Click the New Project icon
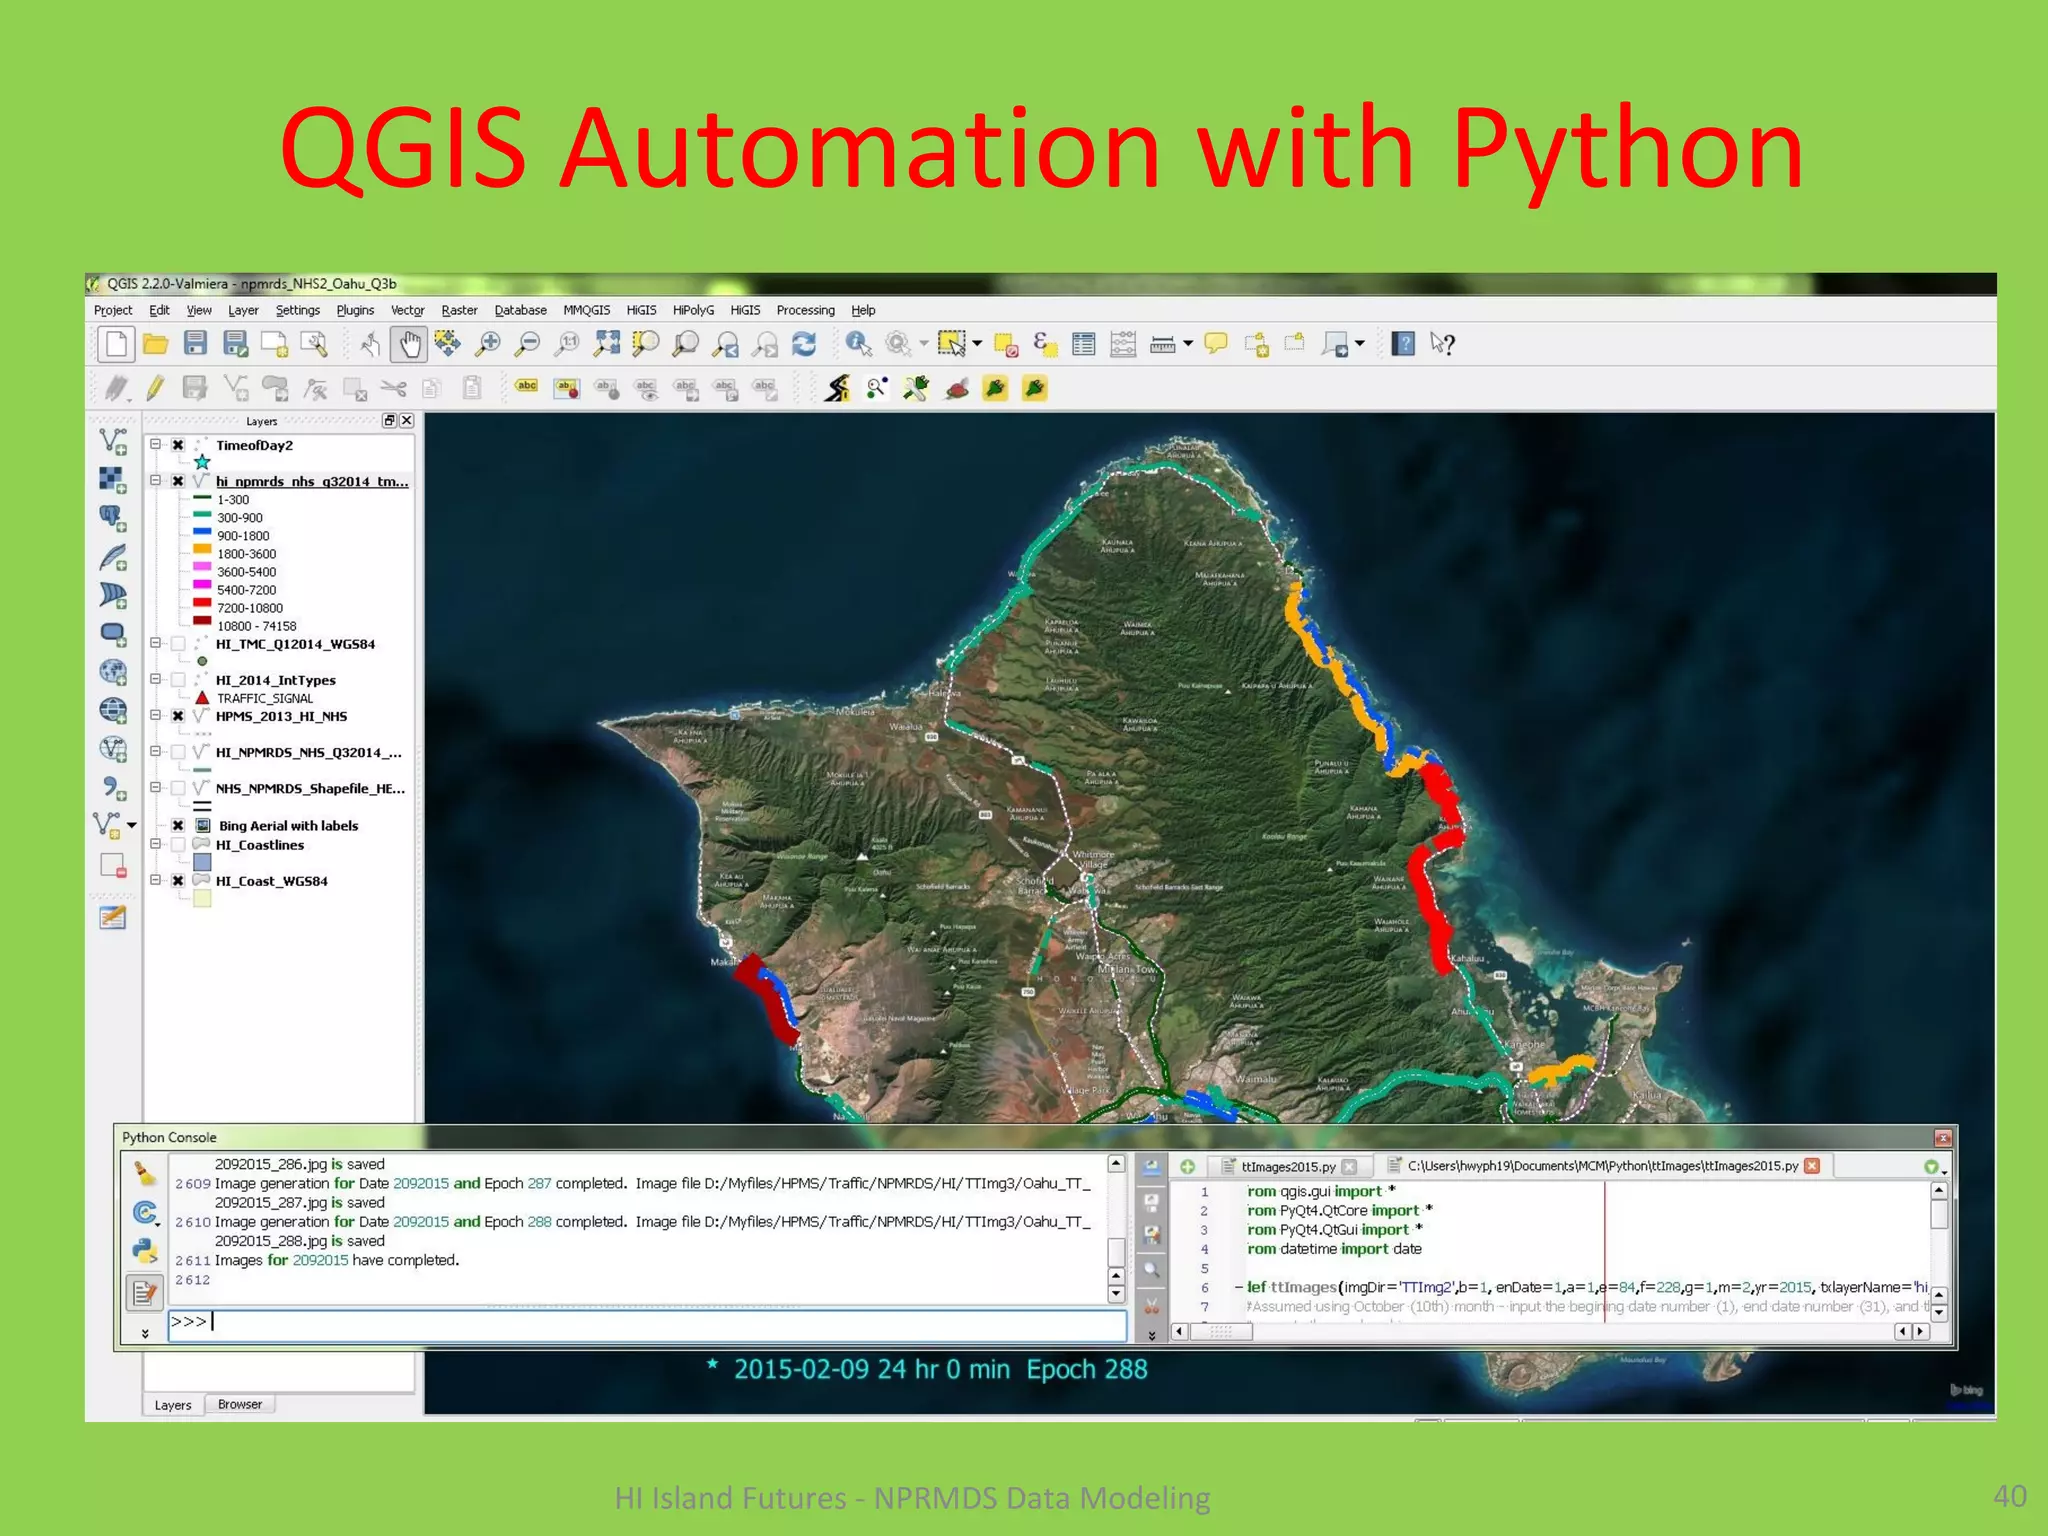Viewport: 2048px width, 1536px height. [115, 344]
